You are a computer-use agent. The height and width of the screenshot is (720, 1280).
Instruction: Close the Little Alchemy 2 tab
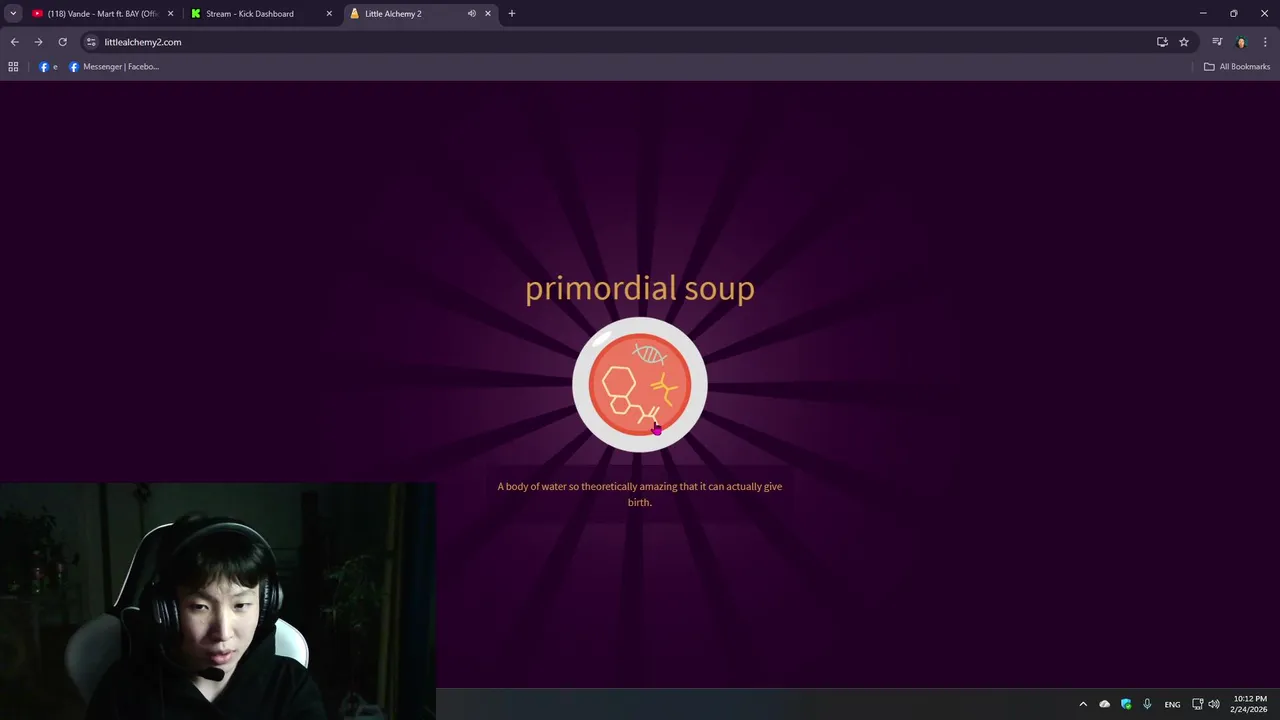[x=488, y=14]
